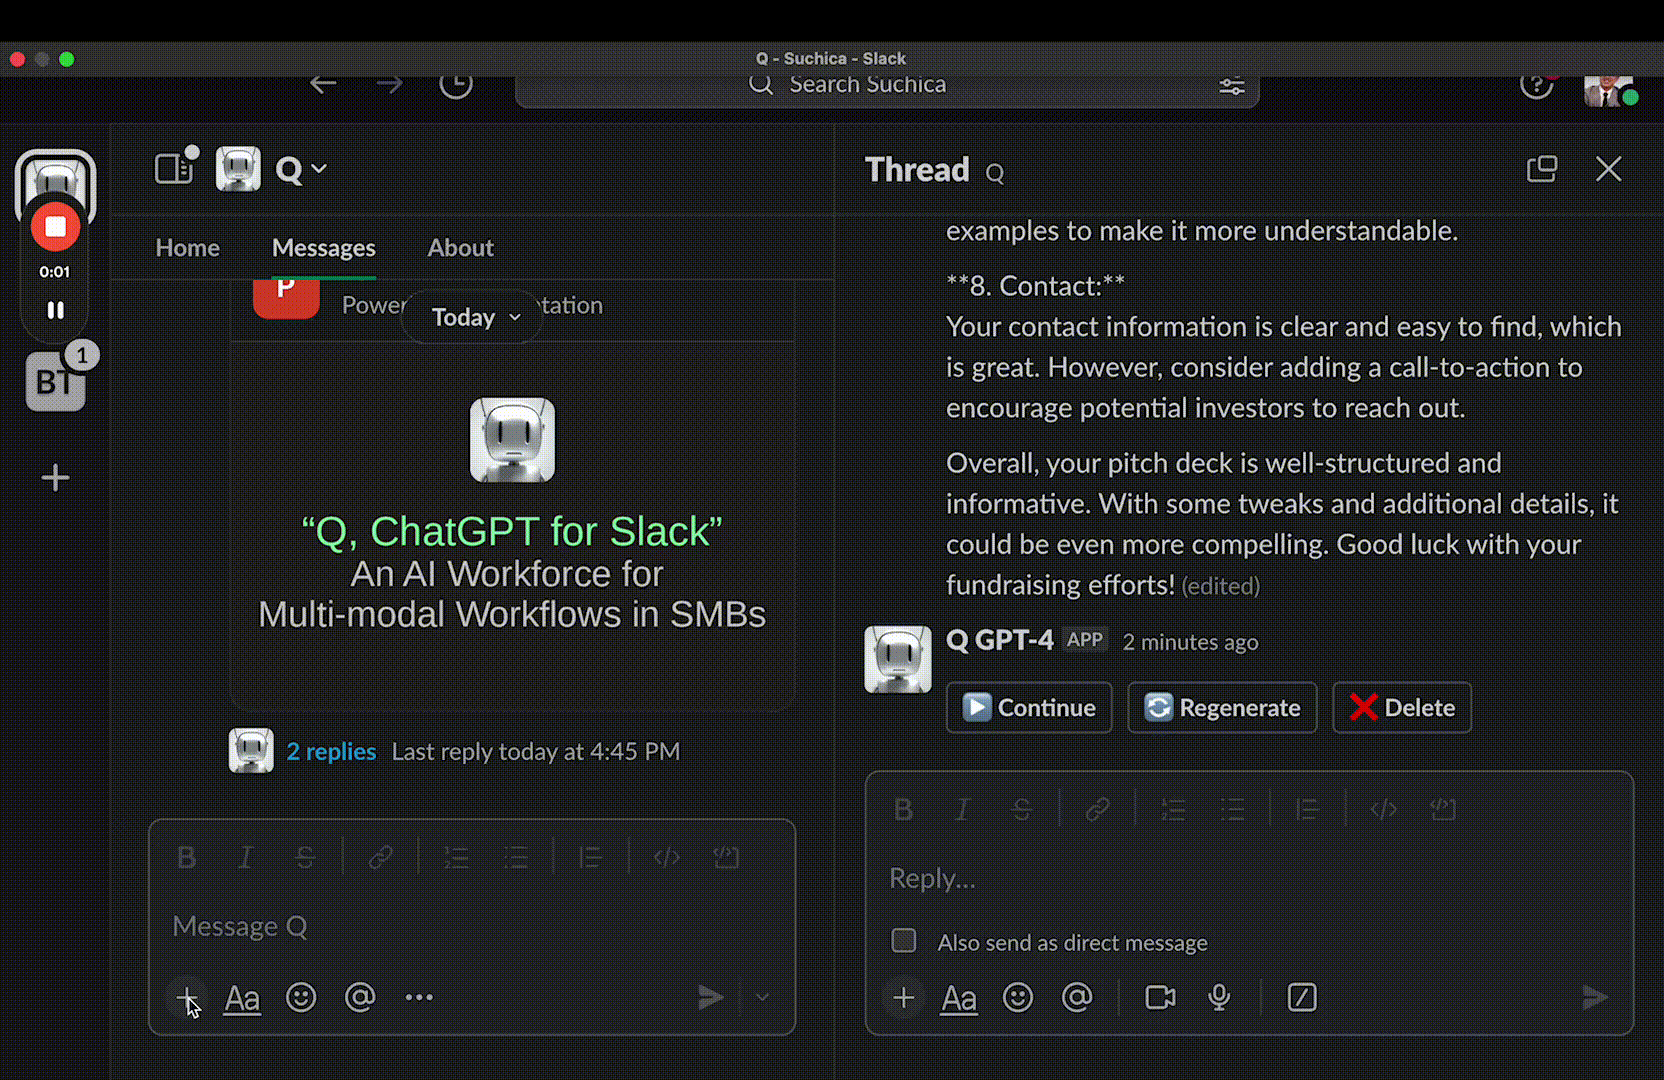1664x1080 pixels.
Task: Record a video clip in thread reply
Action: tap(1160, 997)
